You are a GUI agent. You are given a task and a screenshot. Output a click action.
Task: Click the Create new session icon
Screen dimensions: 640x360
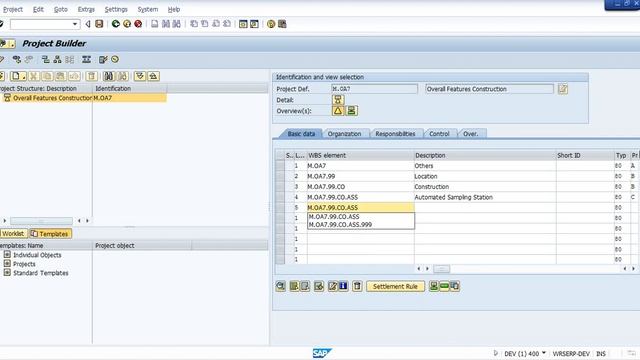243,24
